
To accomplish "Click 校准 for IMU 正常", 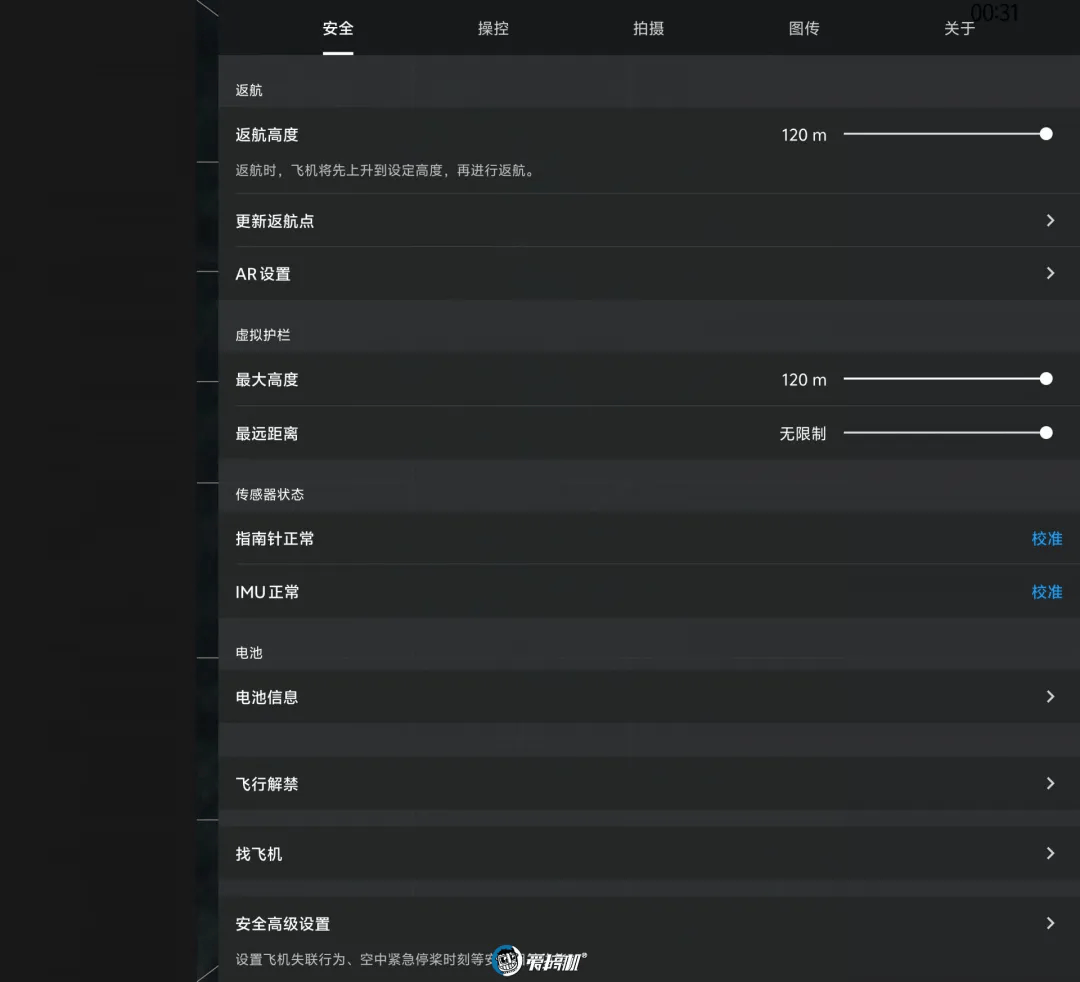I will click(x=1046, y=592).
